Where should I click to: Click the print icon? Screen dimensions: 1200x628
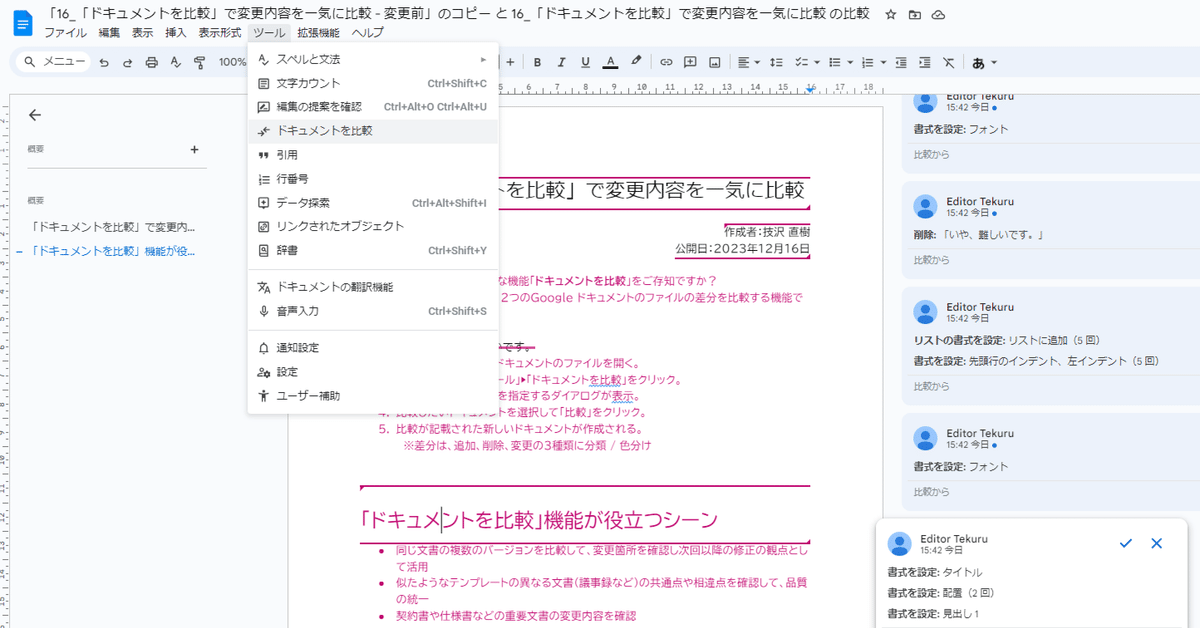[x=150, y=62]
